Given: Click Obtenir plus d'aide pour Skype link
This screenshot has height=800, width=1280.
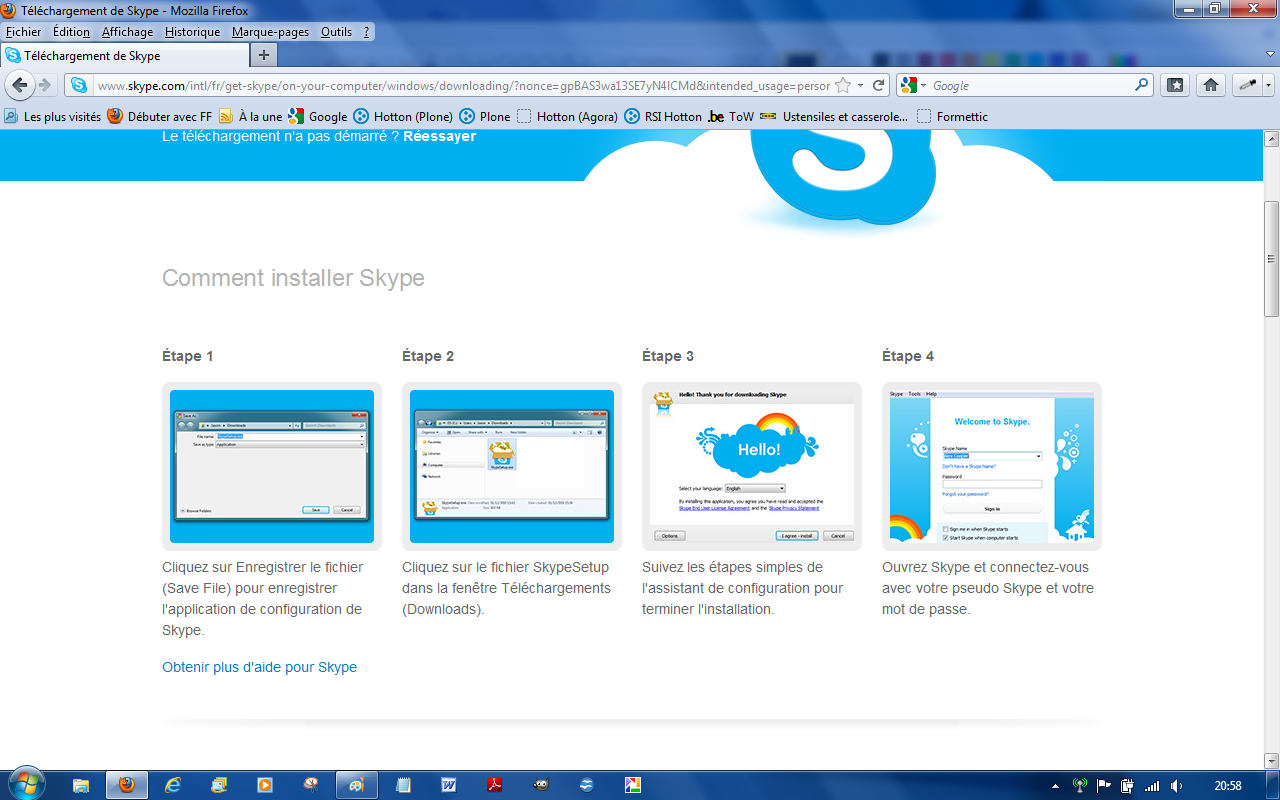Looking at the screenshot, I should 259,667.
